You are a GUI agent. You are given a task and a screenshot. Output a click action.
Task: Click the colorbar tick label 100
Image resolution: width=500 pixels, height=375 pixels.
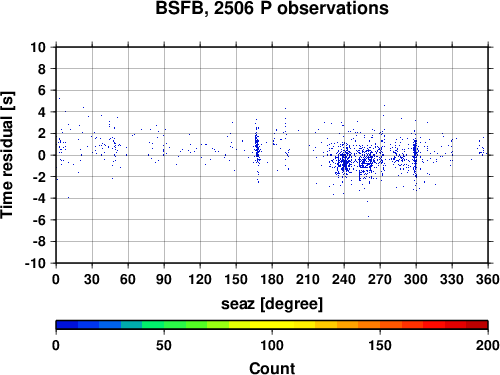(x=272, y=346)
